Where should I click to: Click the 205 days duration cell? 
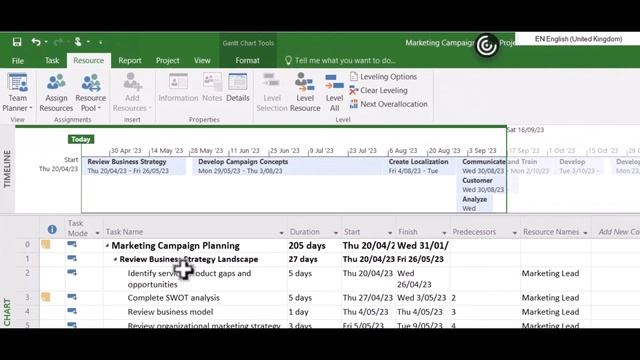point(313,245)
